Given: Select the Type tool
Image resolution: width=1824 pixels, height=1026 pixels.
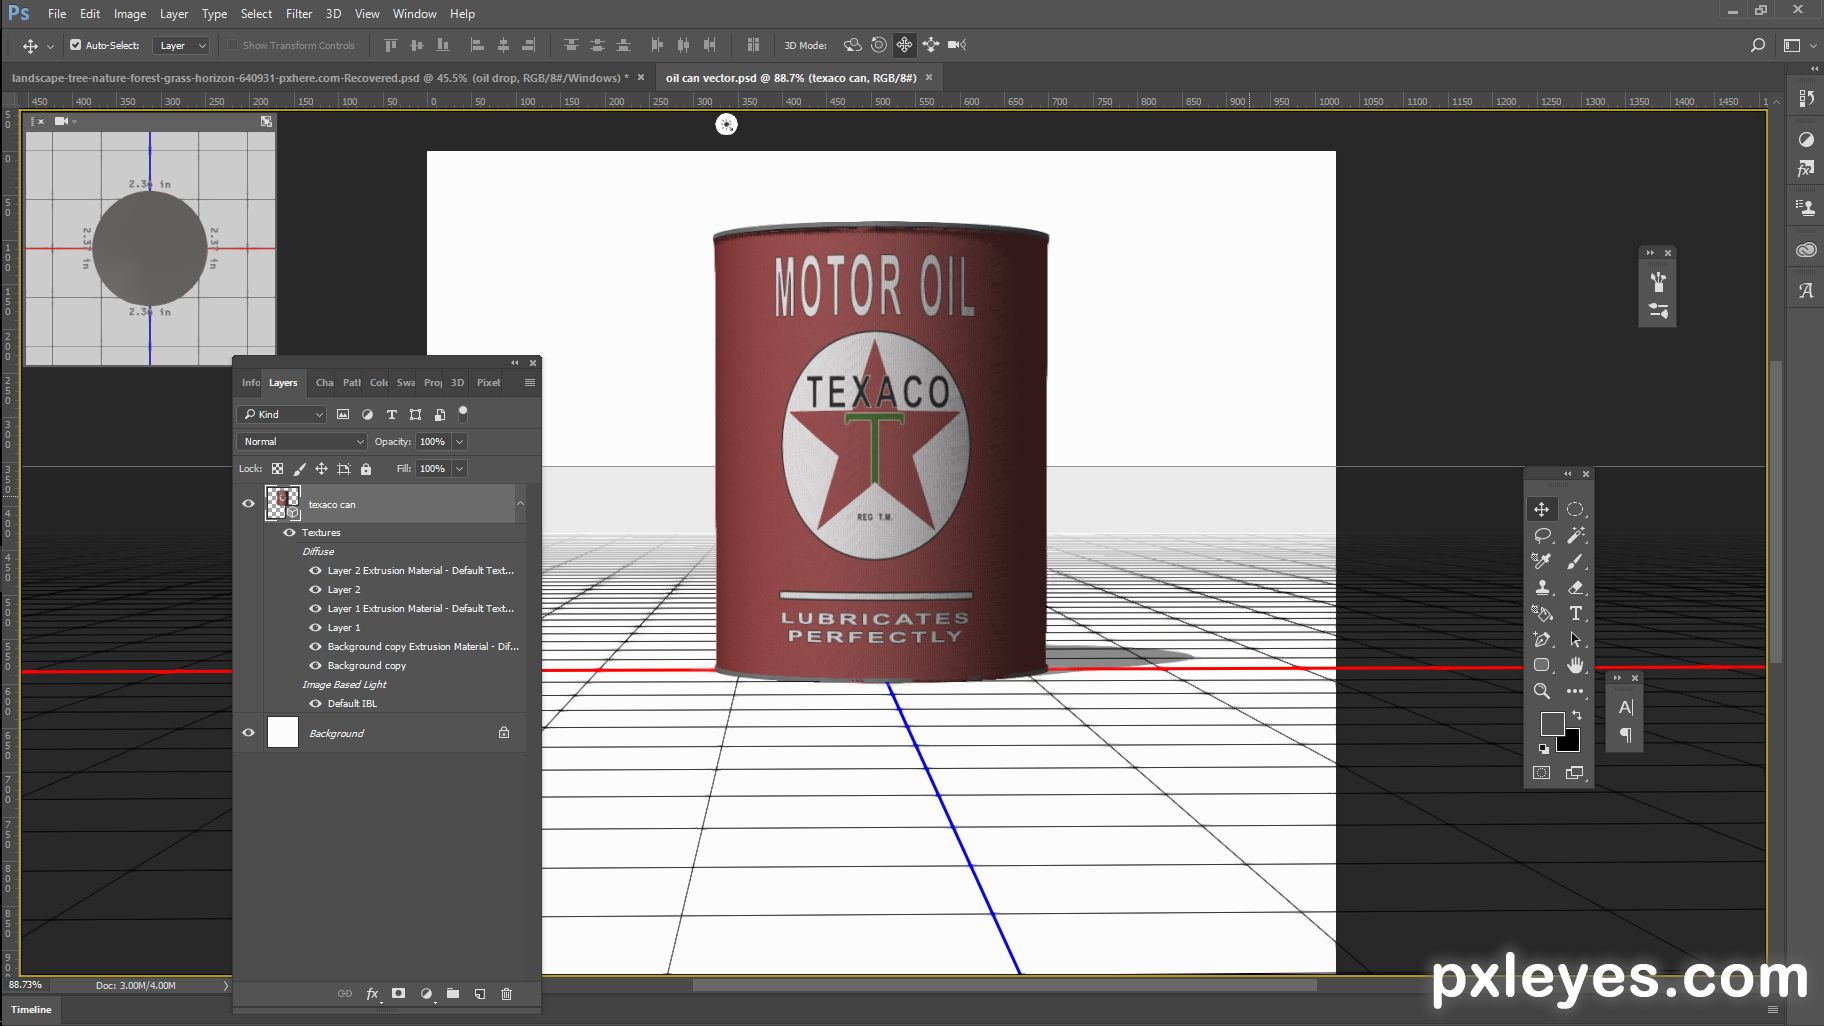Looking at the screenshot, I should pyautogui.click(x=1575, y=613).
